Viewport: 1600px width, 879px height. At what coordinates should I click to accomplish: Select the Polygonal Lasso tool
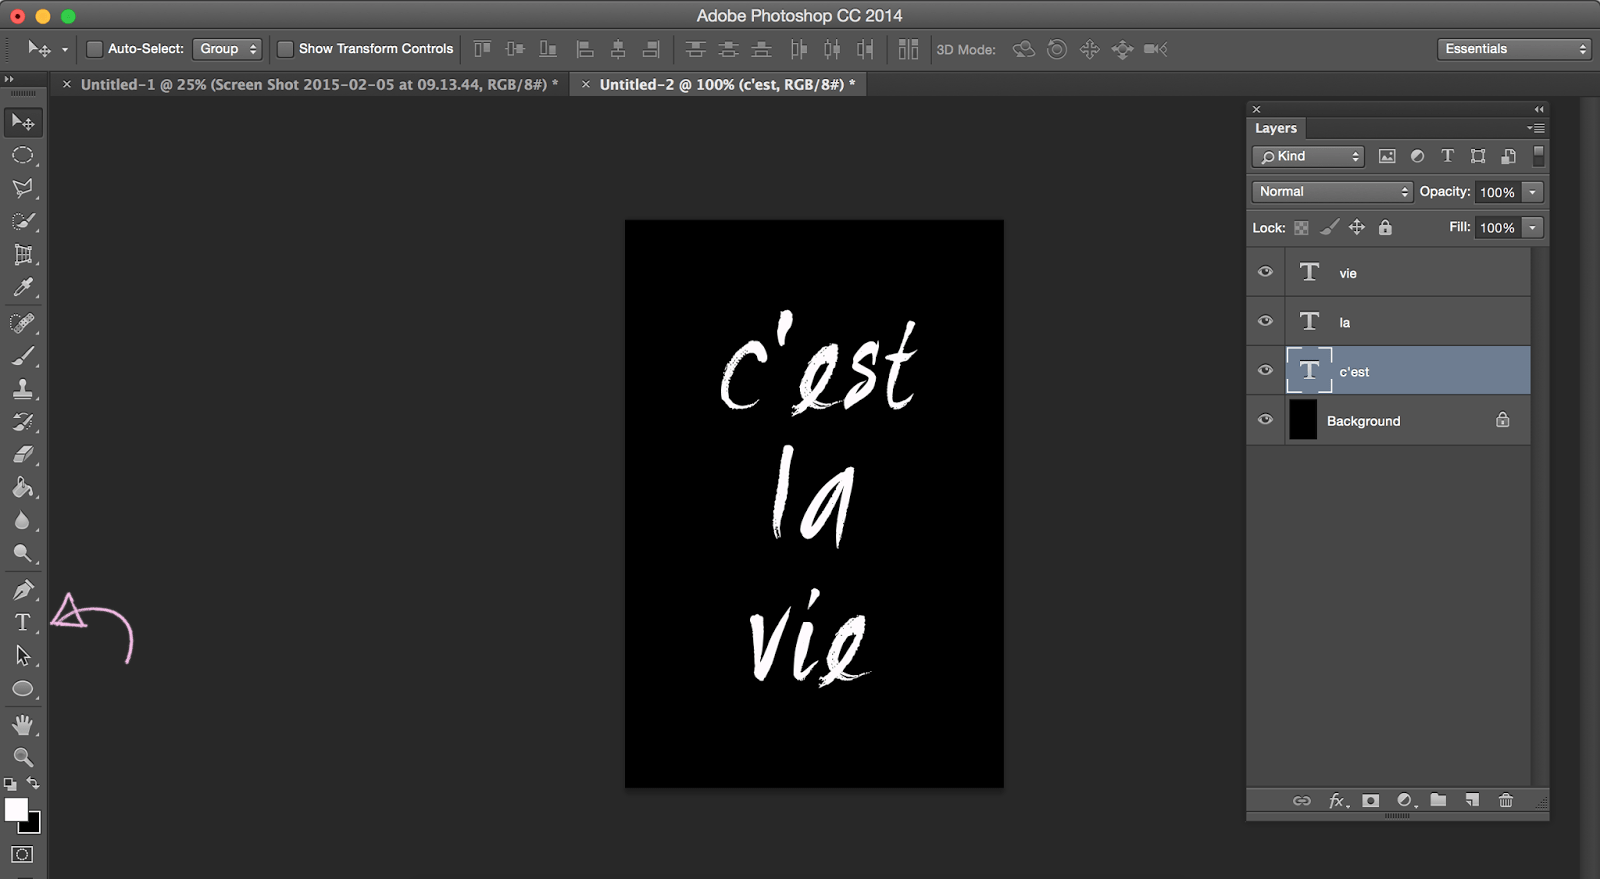coord(23,188)
